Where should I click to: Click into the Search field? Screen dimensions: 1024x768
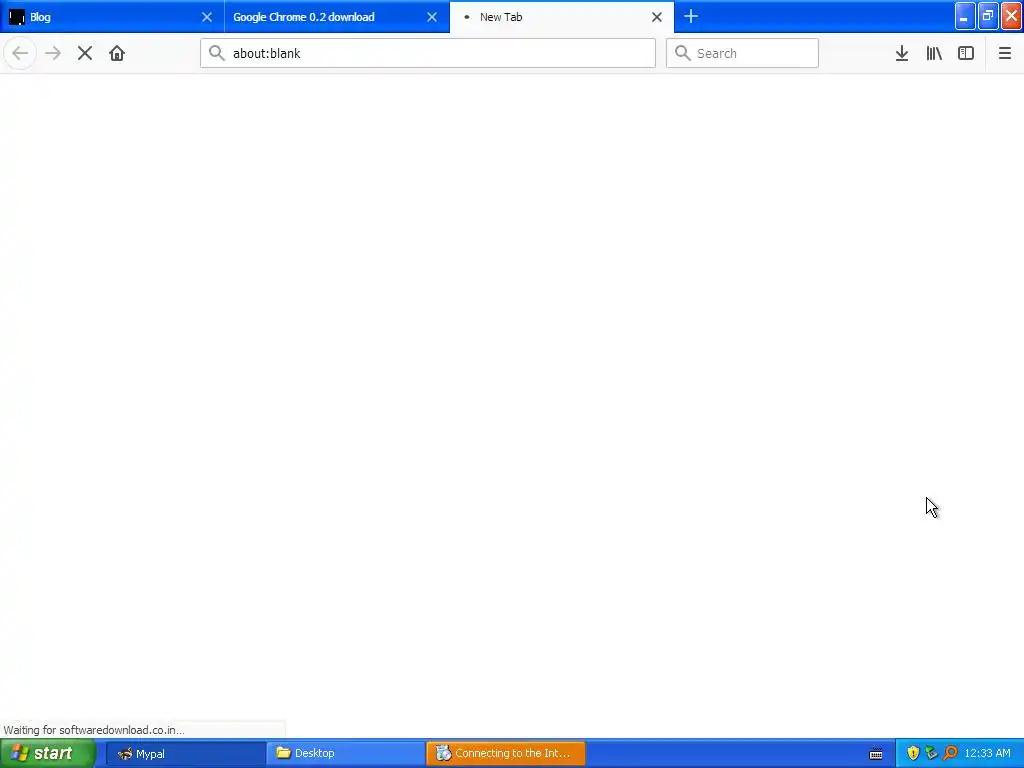(x=742, y=53)
